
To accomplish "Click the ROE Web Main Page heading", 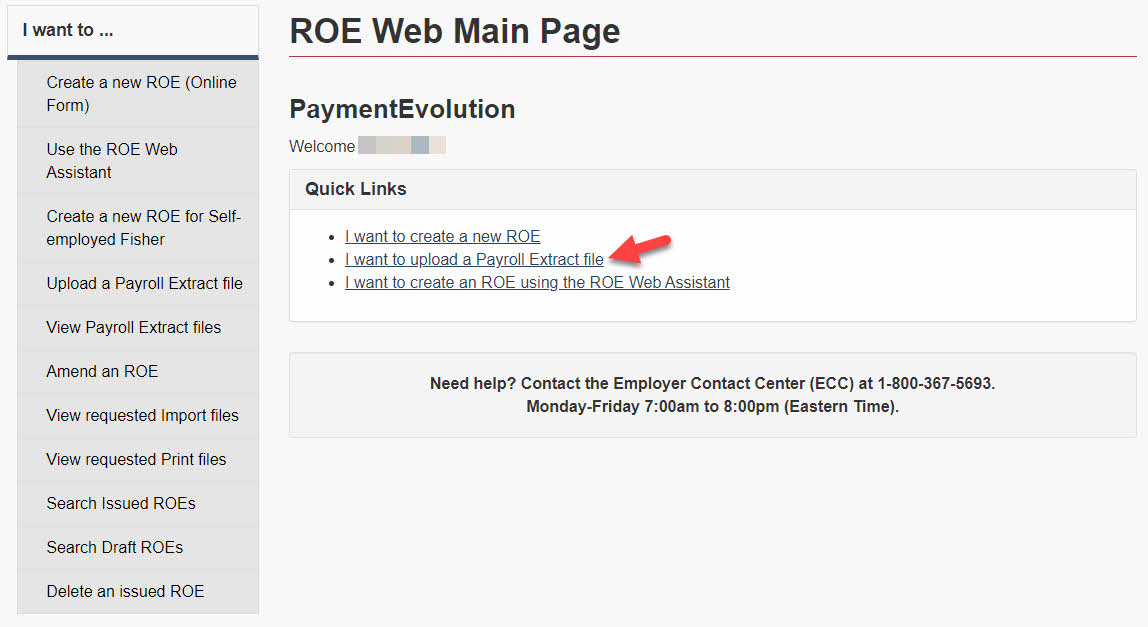I will tap(454, 31).
